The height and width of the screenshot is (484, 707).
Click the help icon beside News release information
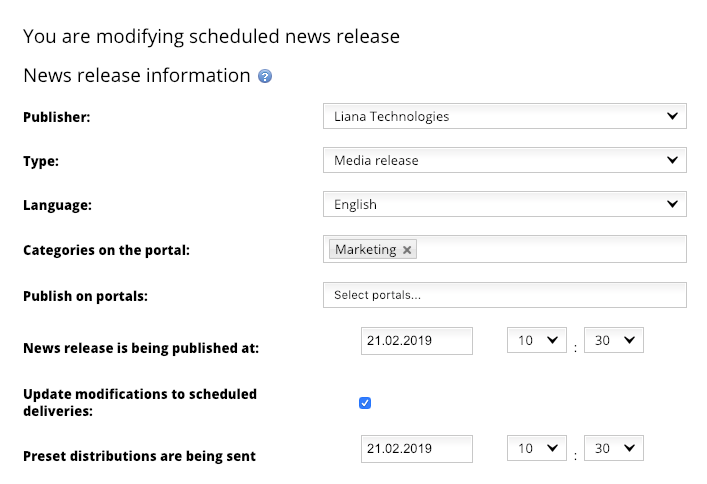pyautogui.click(x=265, y=76)
